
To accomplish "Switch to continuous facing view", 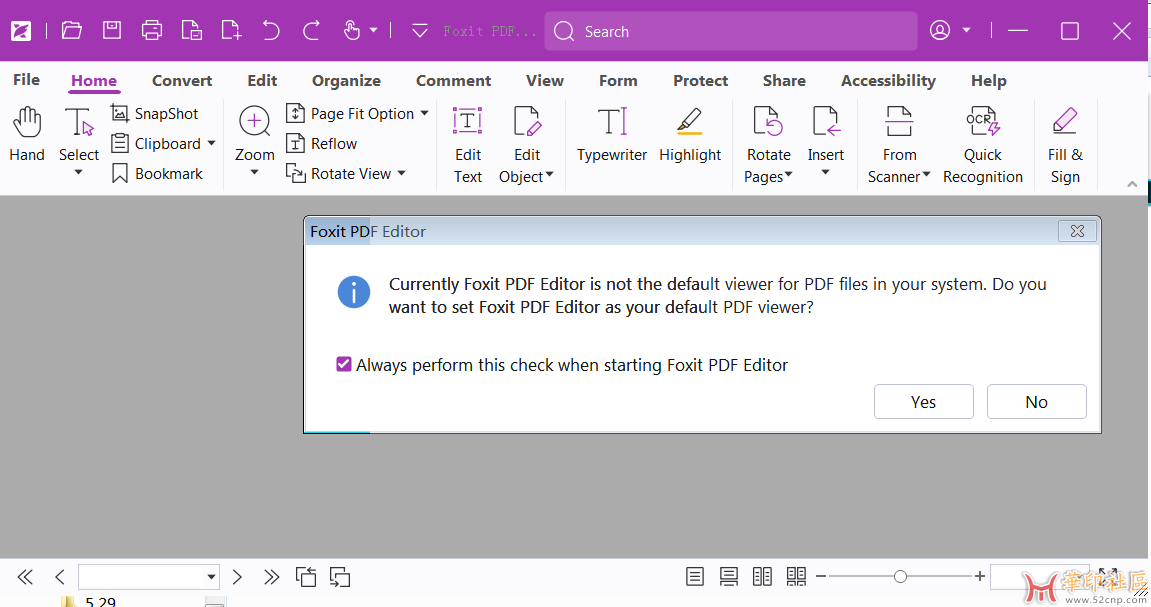I will point(796,577).
